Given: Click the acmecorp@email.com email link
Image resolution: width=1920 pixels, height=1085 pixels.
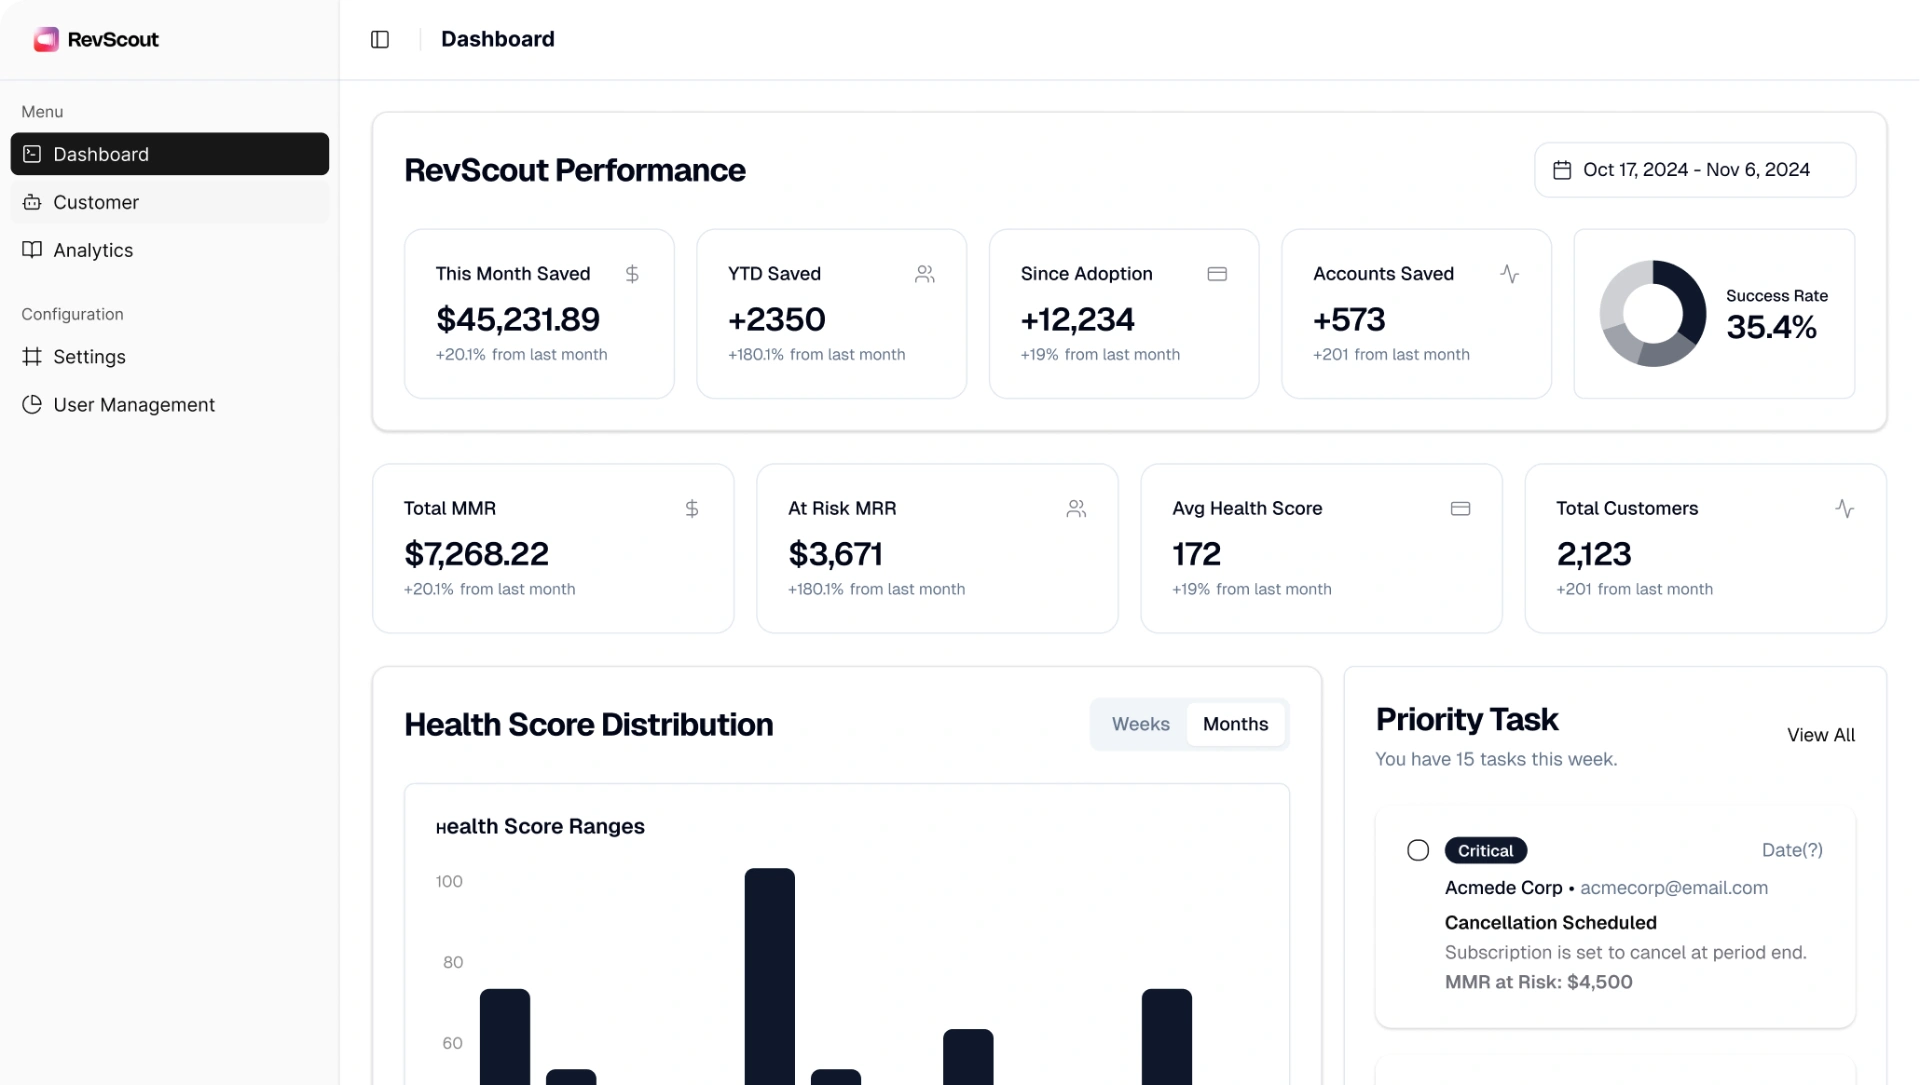Looking at the screenshot, I should (1674, 888).
